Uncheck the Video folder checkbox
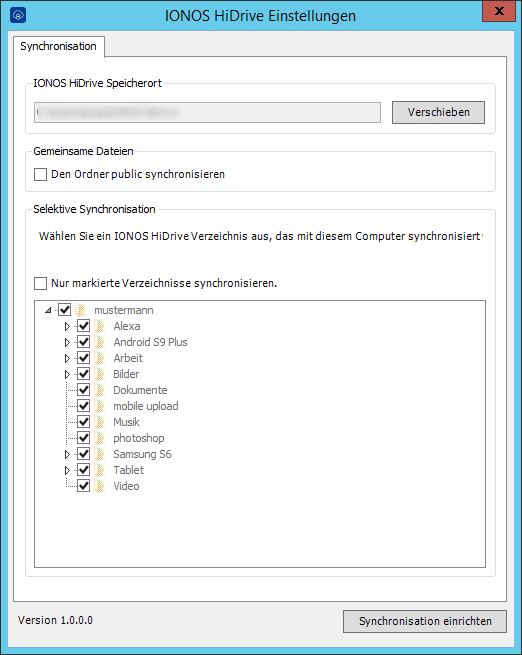Screen dimensions: 522x655 pos(84,486)
